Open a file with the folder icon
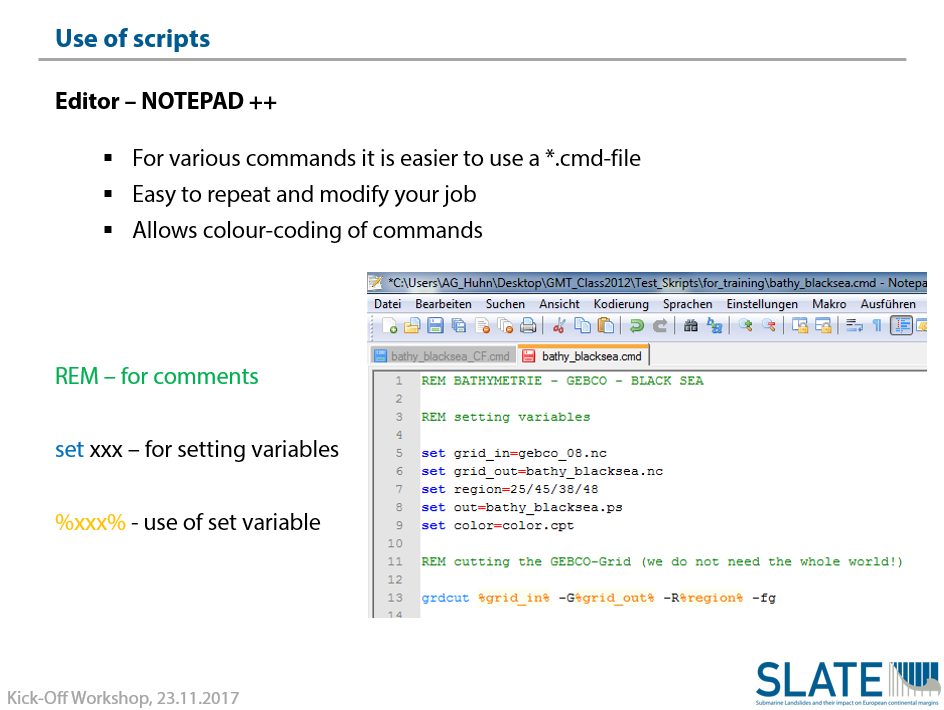Screen dimensions: 944x710 (412, 326)
